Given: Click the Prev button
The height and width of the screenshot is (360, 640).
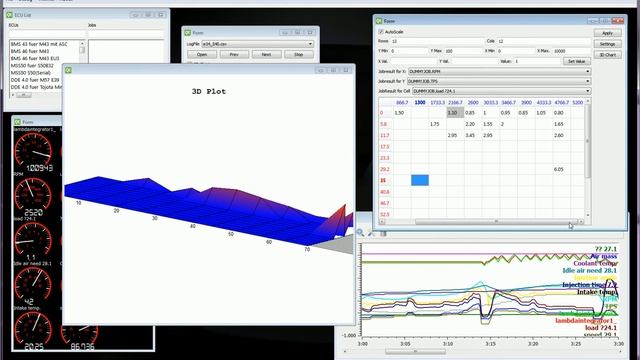Looking at the screenshot, I should (234, 54).
